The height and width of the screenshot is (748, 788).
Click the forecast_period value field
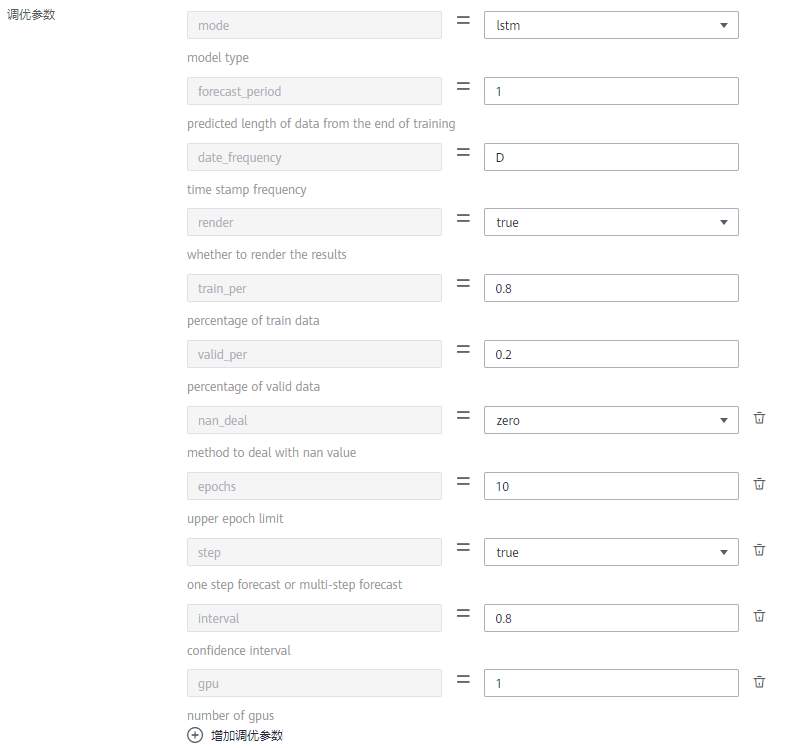coord(610,91)
